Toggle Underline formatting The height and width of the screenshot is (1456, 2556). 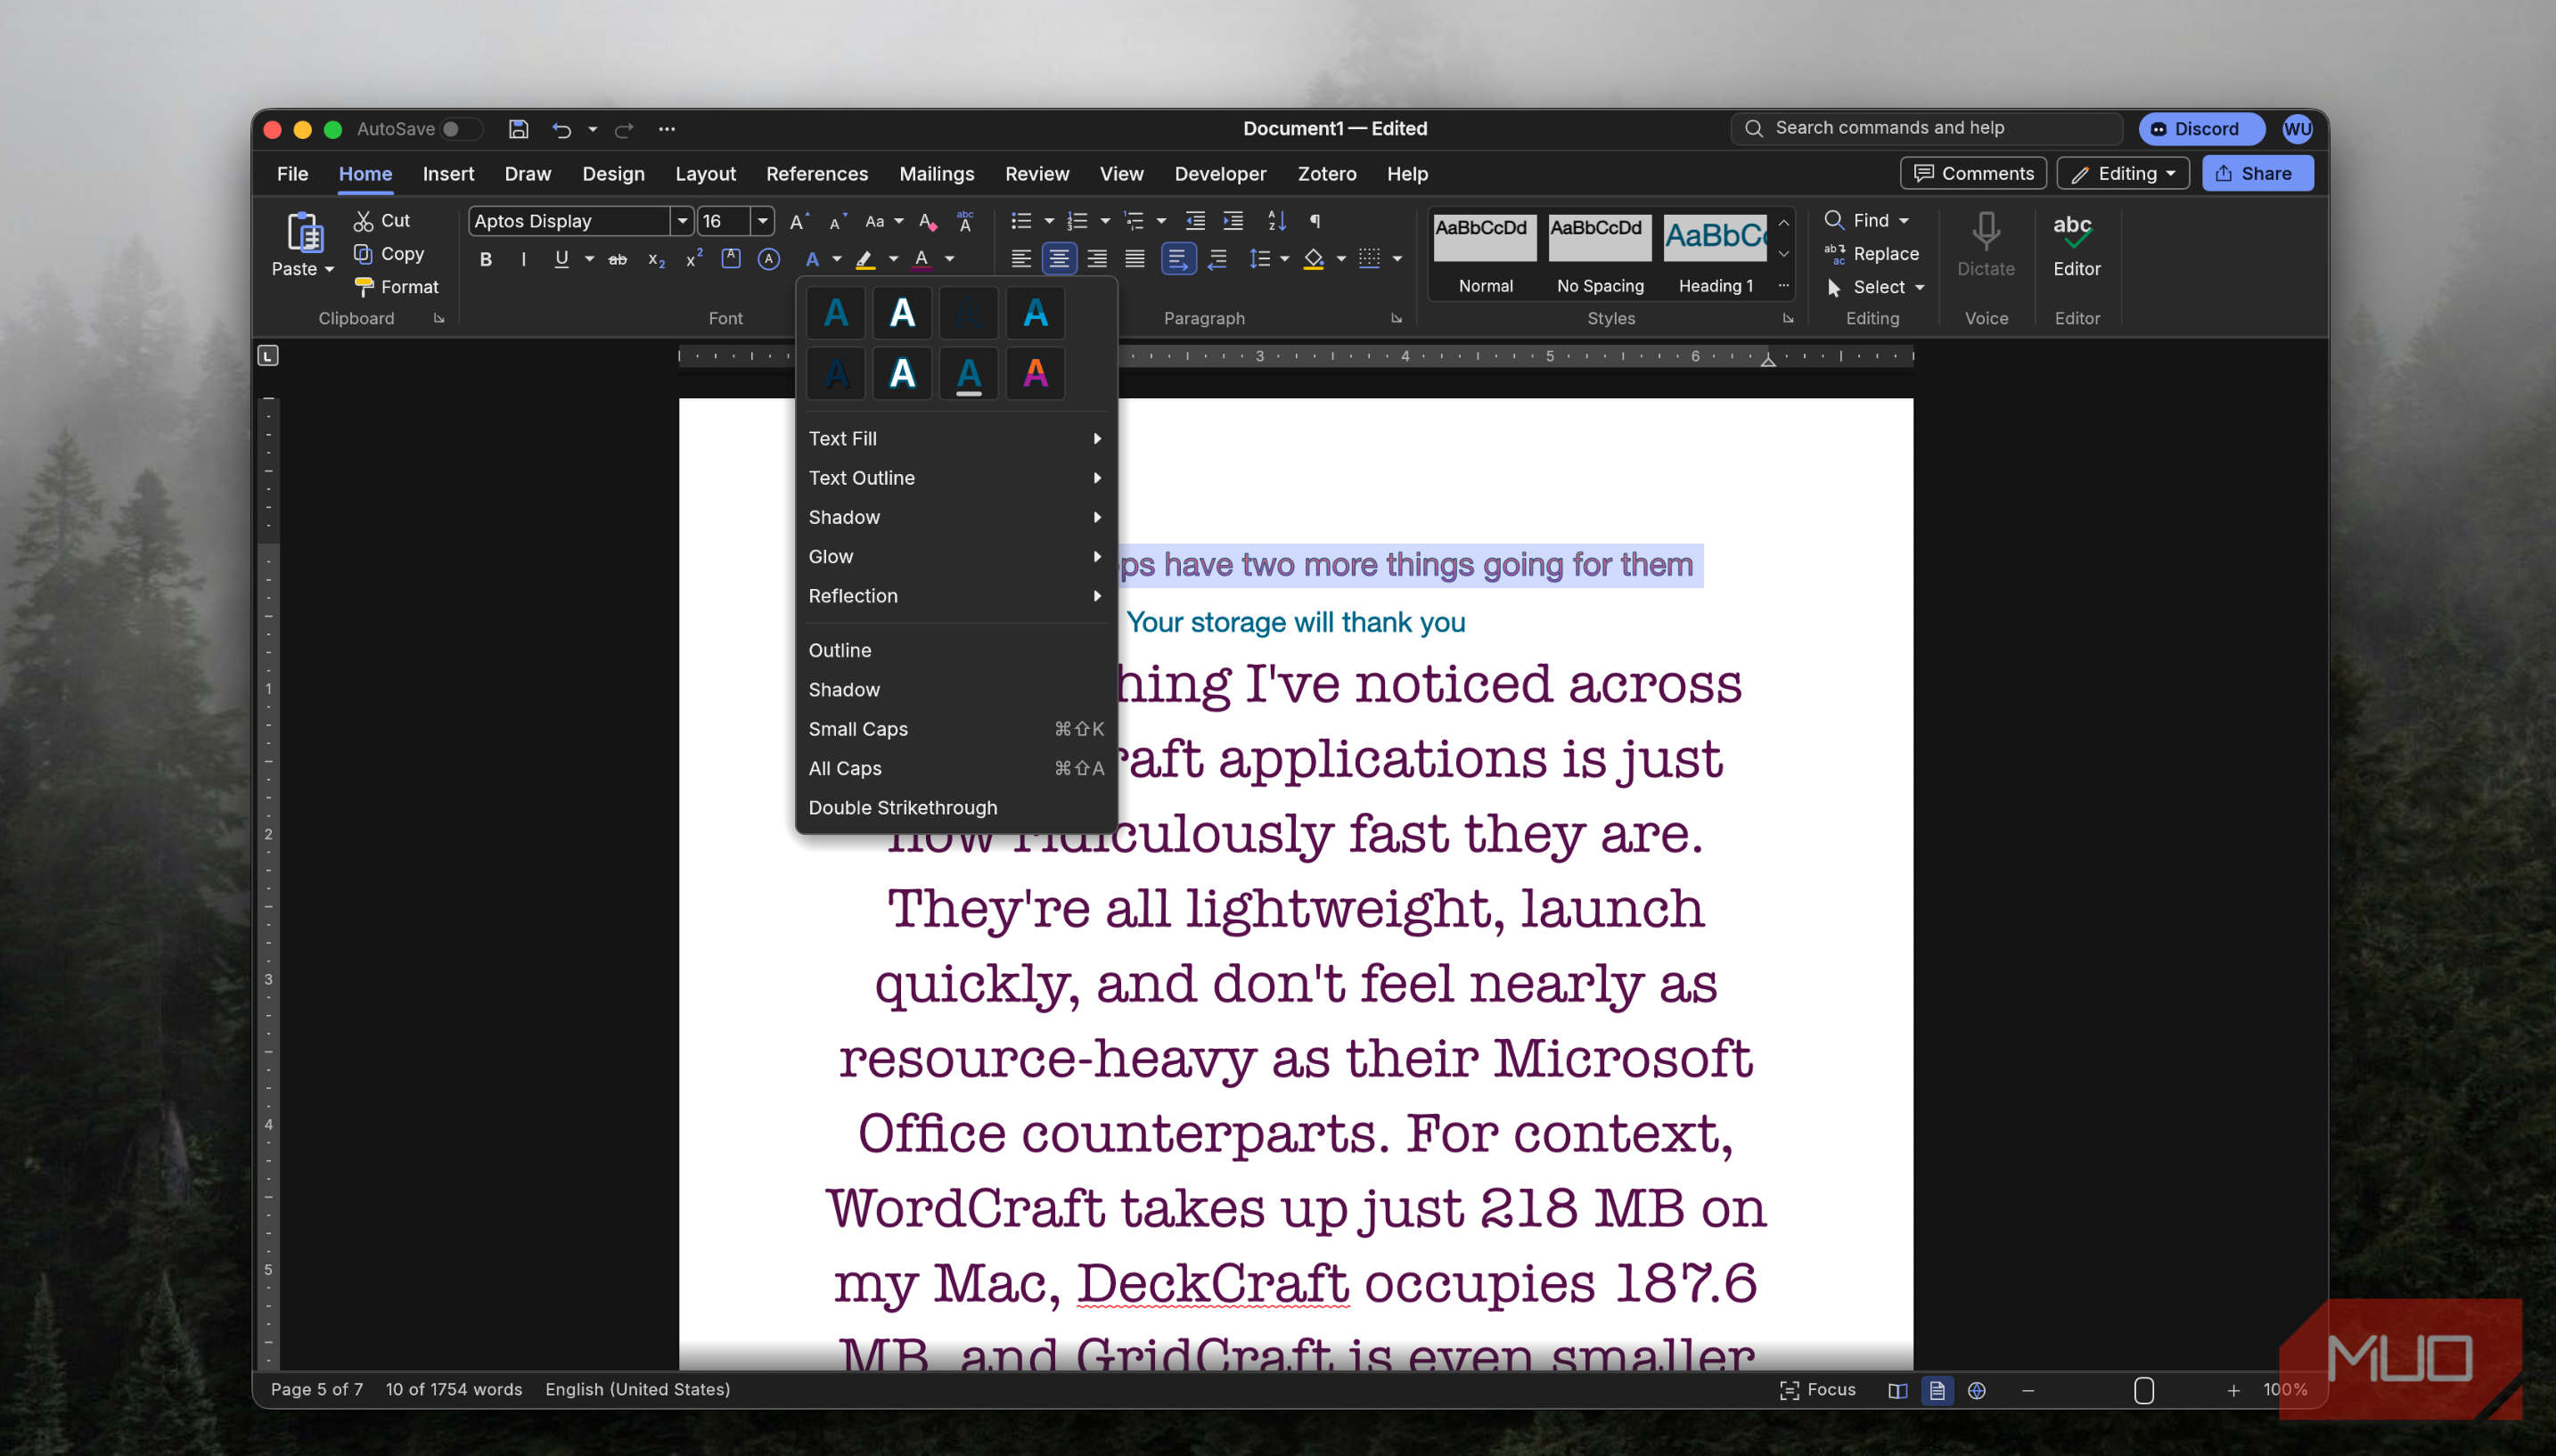(561, 260)
